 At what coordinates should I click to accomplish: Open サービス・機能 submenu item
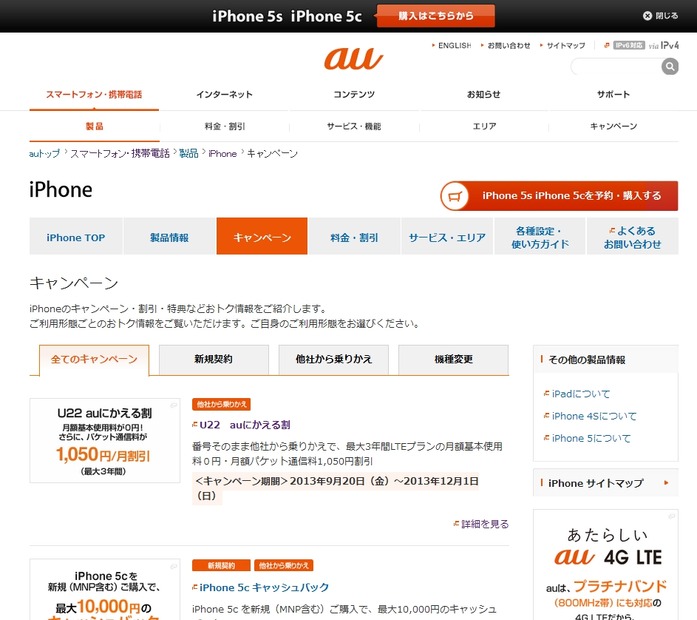[x=354, y=126]
